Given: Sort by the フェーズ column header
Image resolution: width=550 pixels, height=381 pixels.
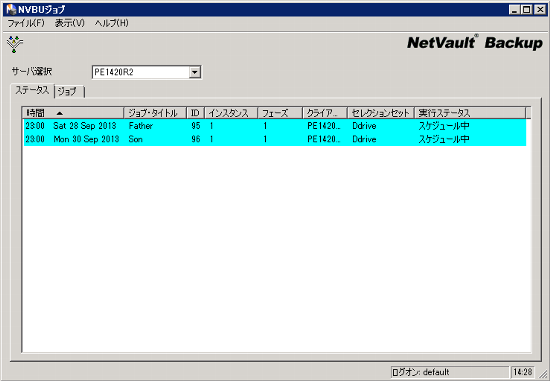Looking at the screenshot, I should tap(280, 113).
